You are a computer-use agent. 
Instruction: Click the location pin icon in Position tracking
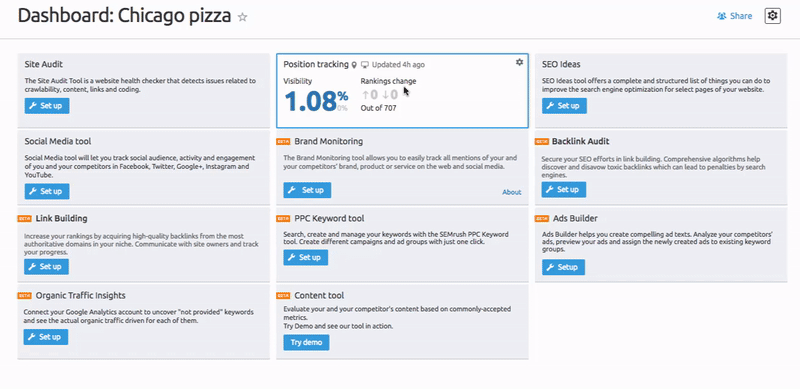click(x=354, y=65)
